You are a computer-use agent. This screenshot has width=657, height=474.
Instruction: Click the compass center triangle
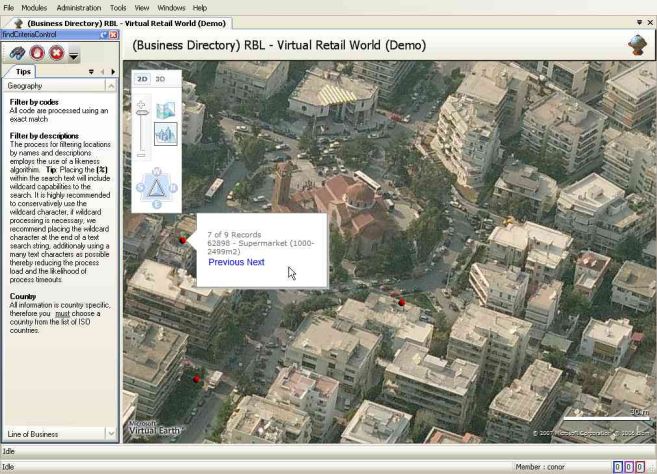[157, 188]
